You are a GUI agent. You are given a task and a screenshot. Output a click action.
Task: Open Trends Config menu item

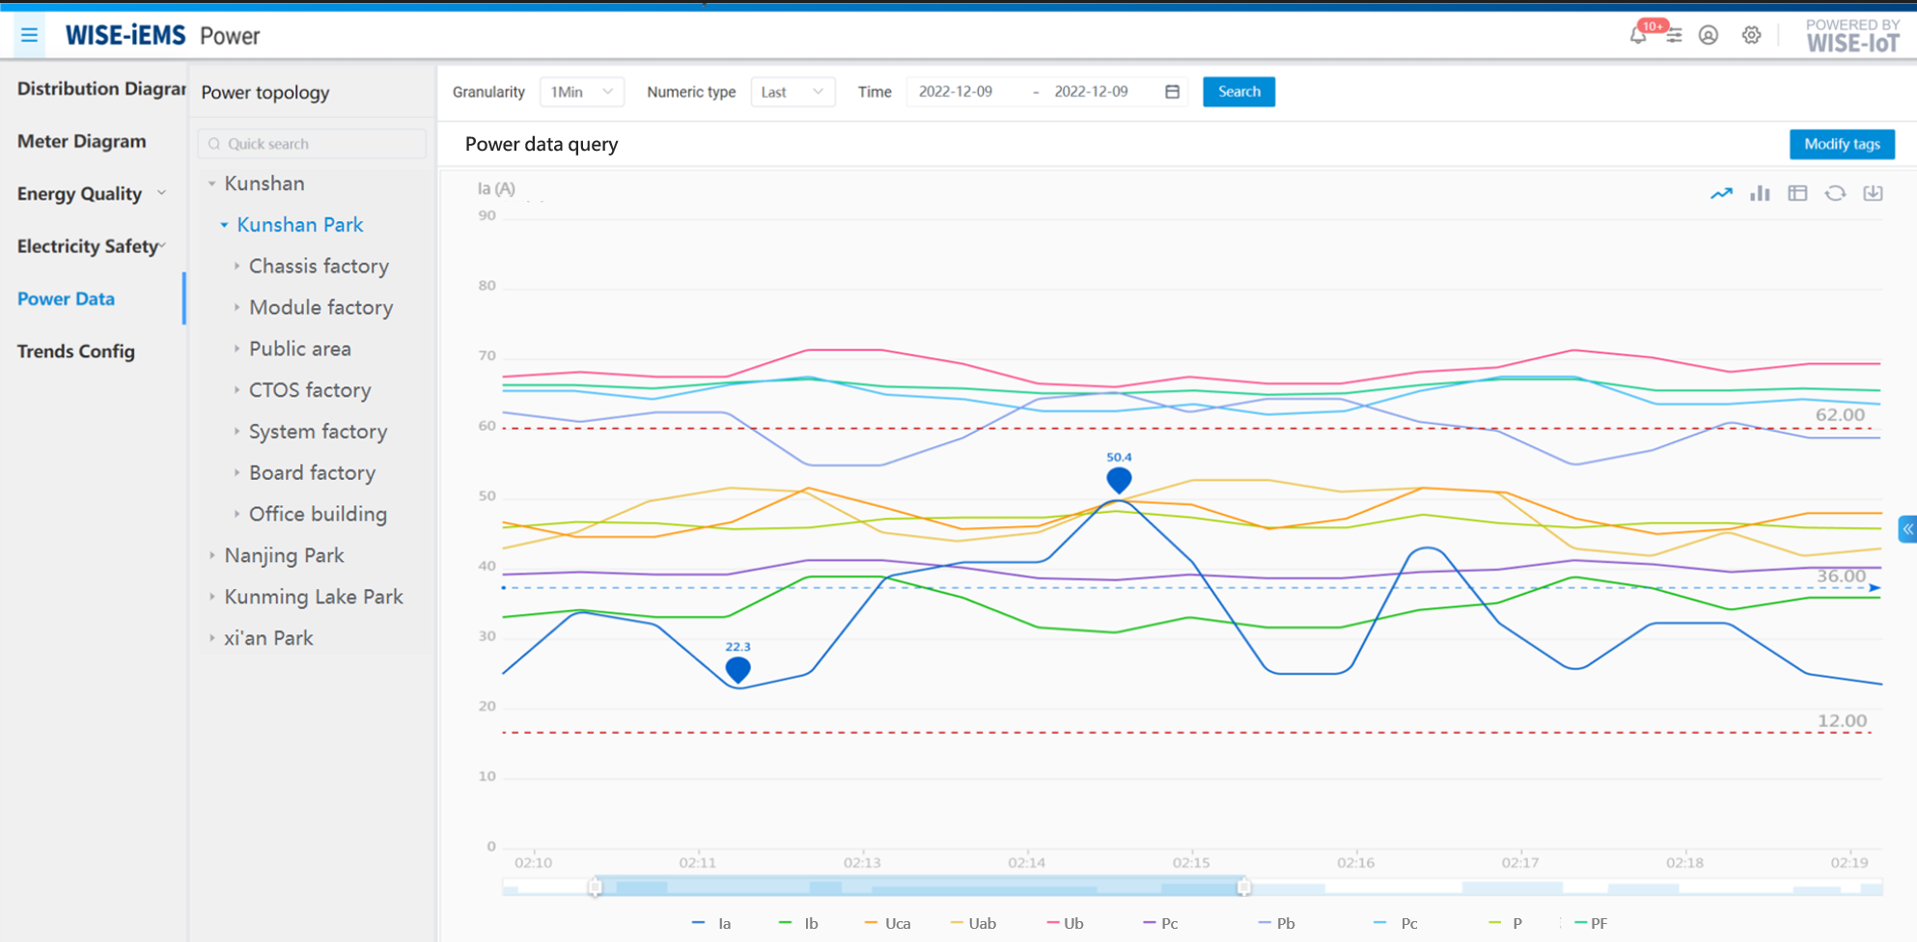[76, 351]
